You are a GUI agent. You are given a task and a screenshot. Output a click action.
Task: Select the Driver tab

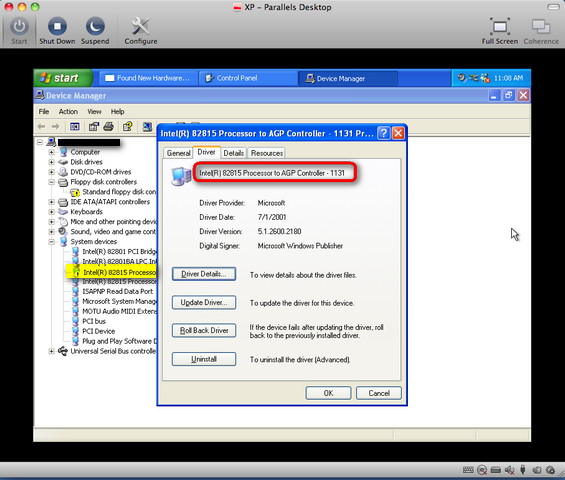(x=206, y=152)
